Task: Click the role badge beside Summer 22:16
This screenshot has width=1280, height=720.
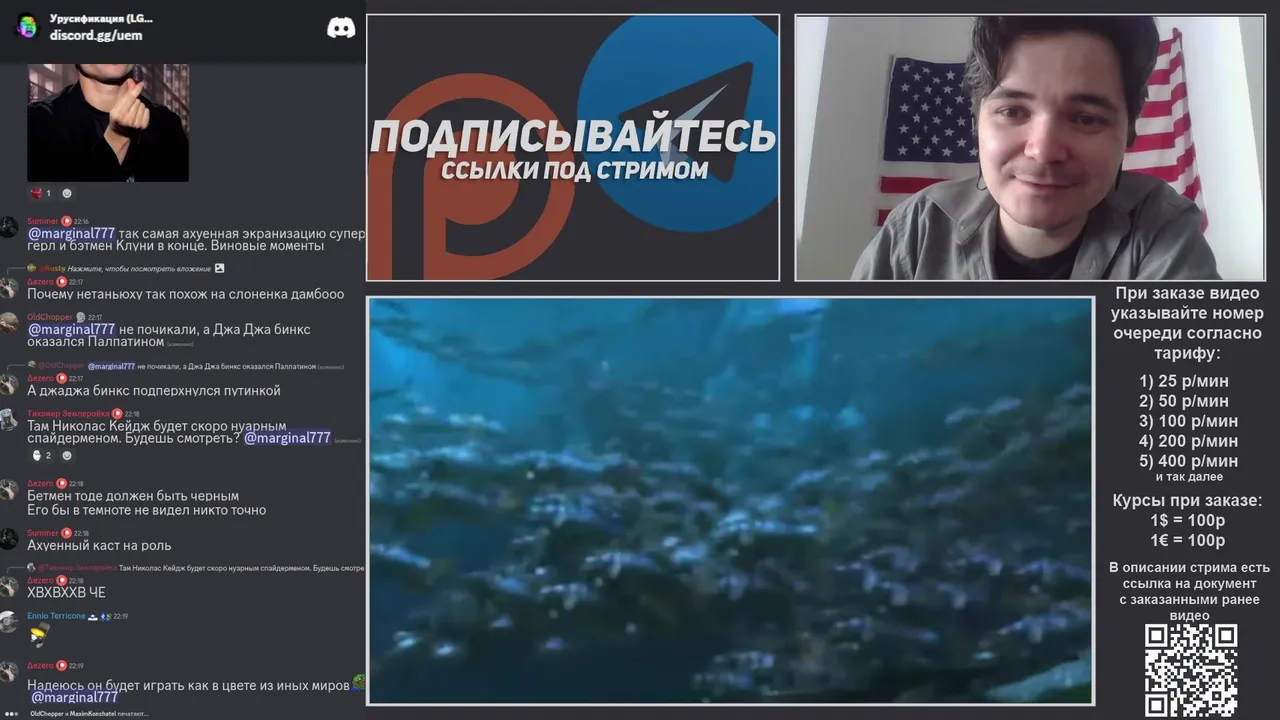Action: click(67, 221)
